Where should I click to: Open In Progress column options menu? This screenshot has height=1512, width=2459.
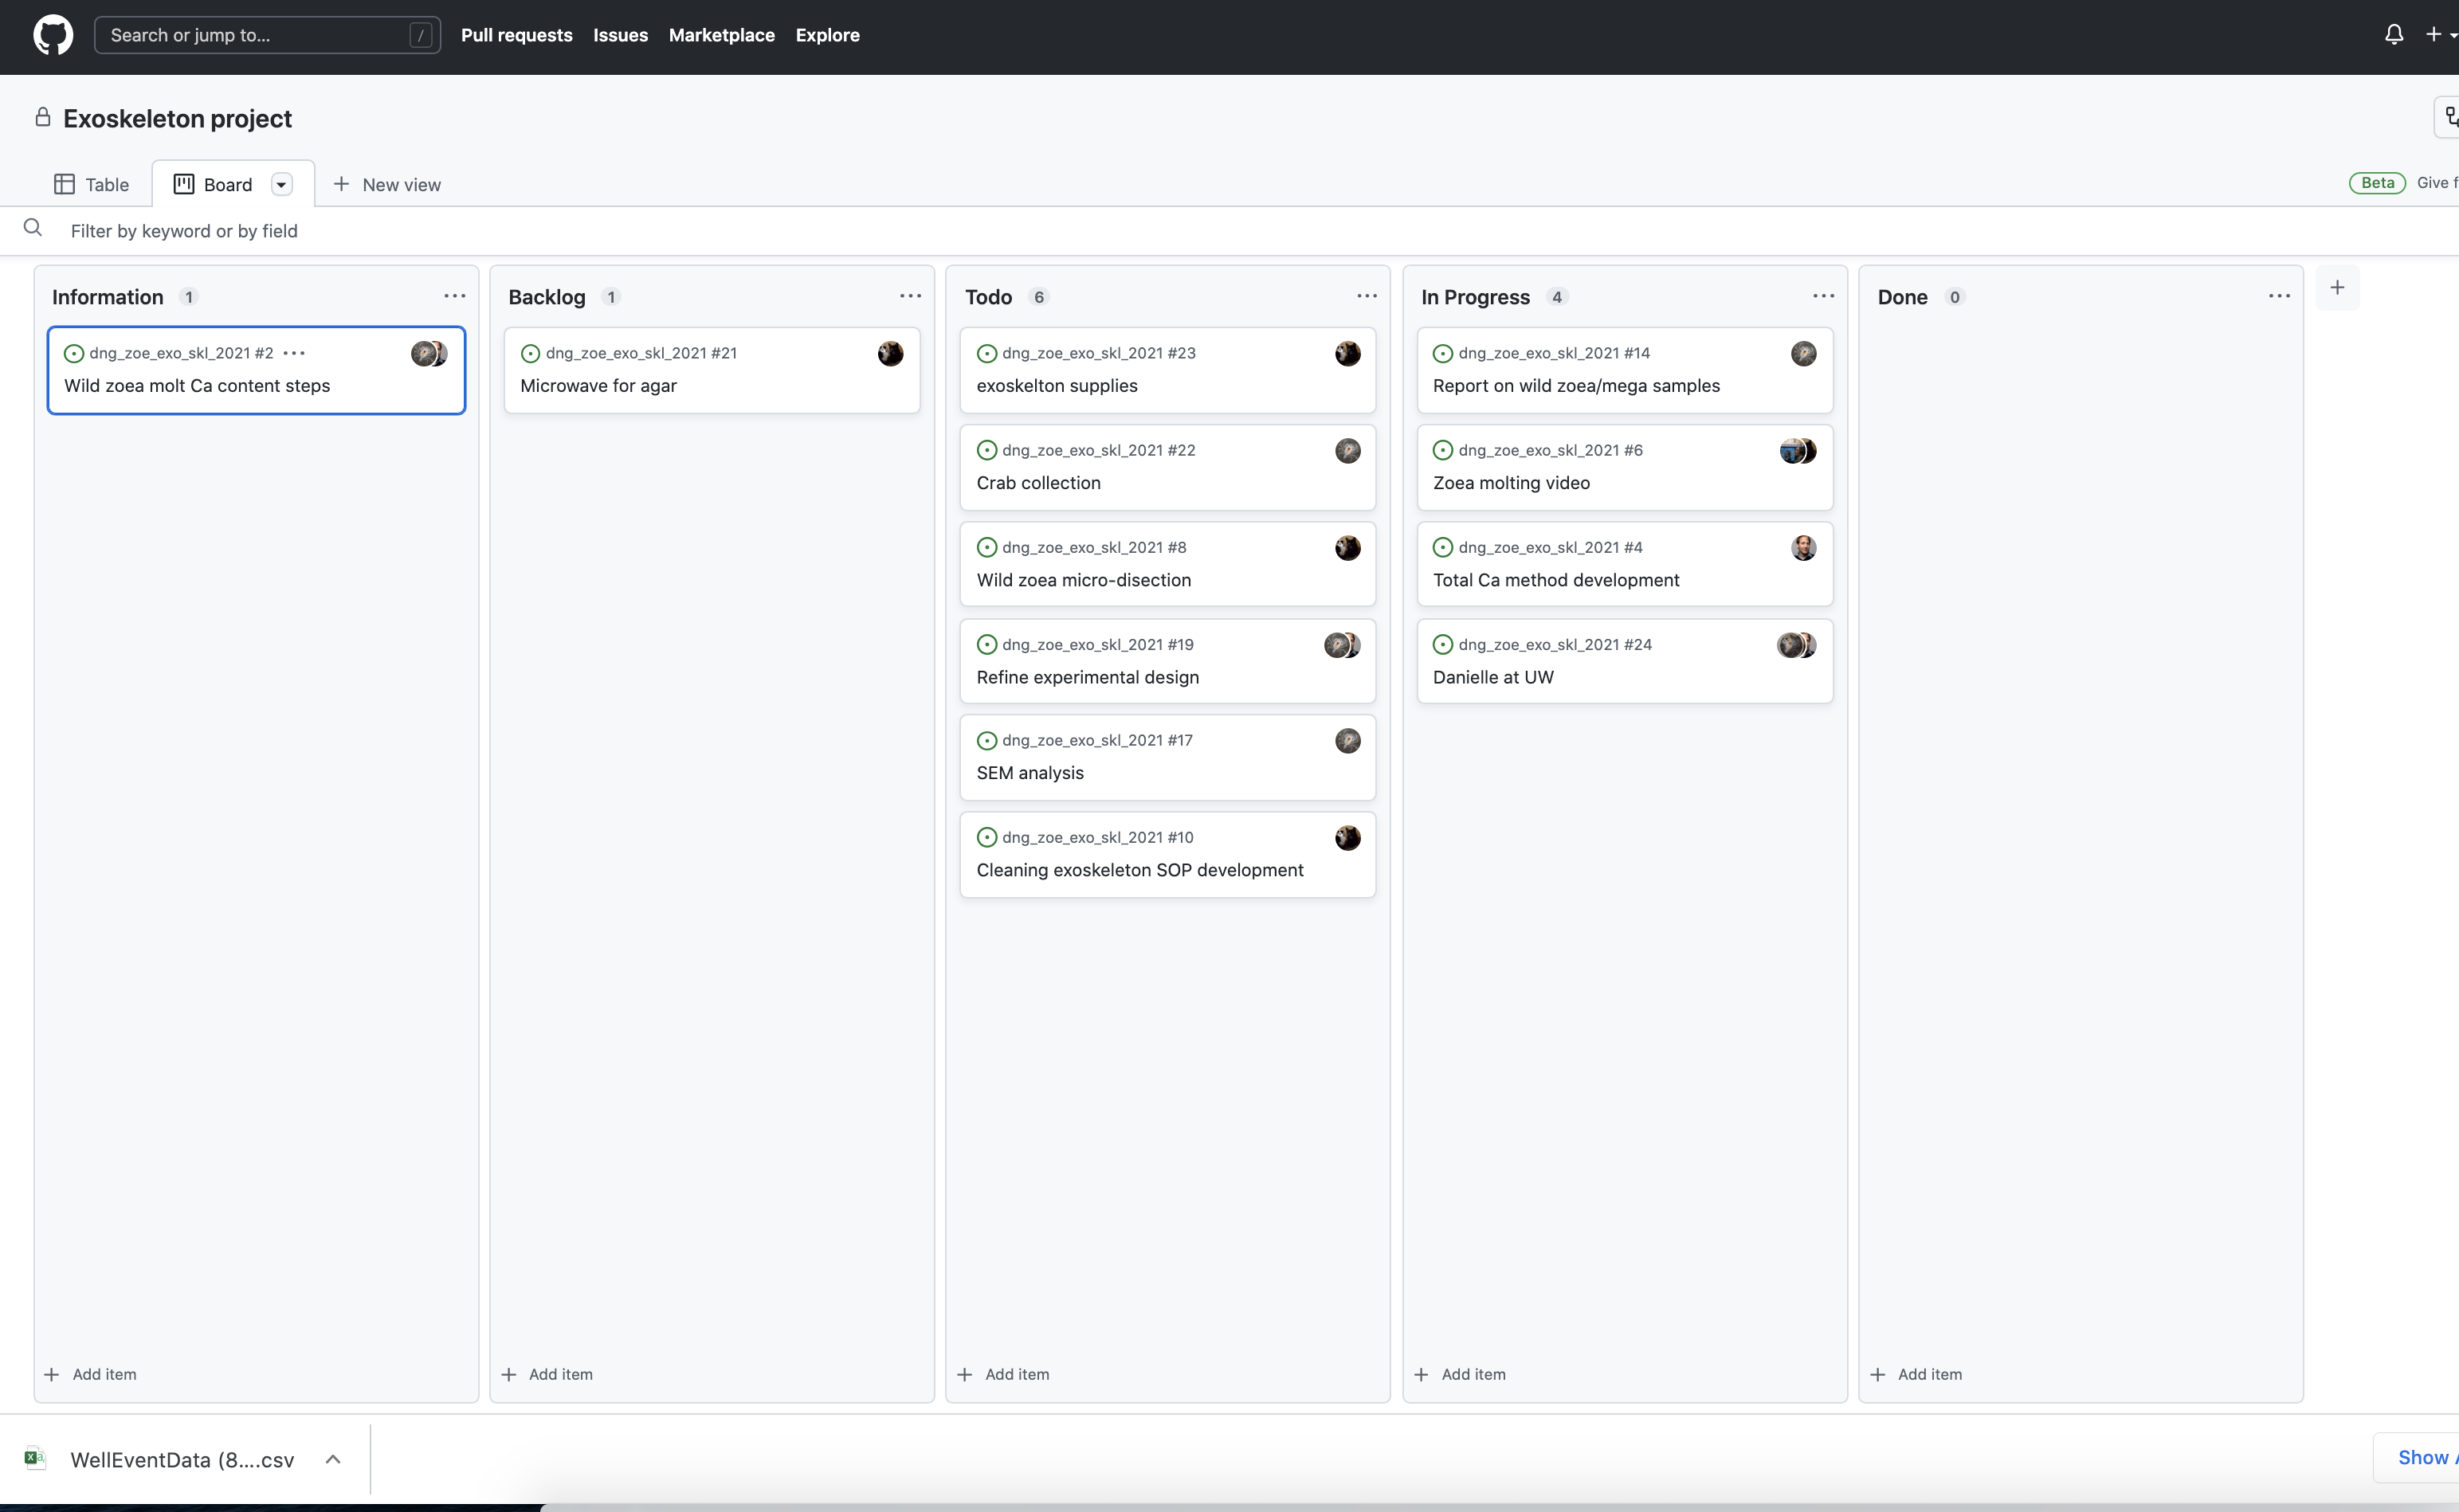tap(1822, 296)
